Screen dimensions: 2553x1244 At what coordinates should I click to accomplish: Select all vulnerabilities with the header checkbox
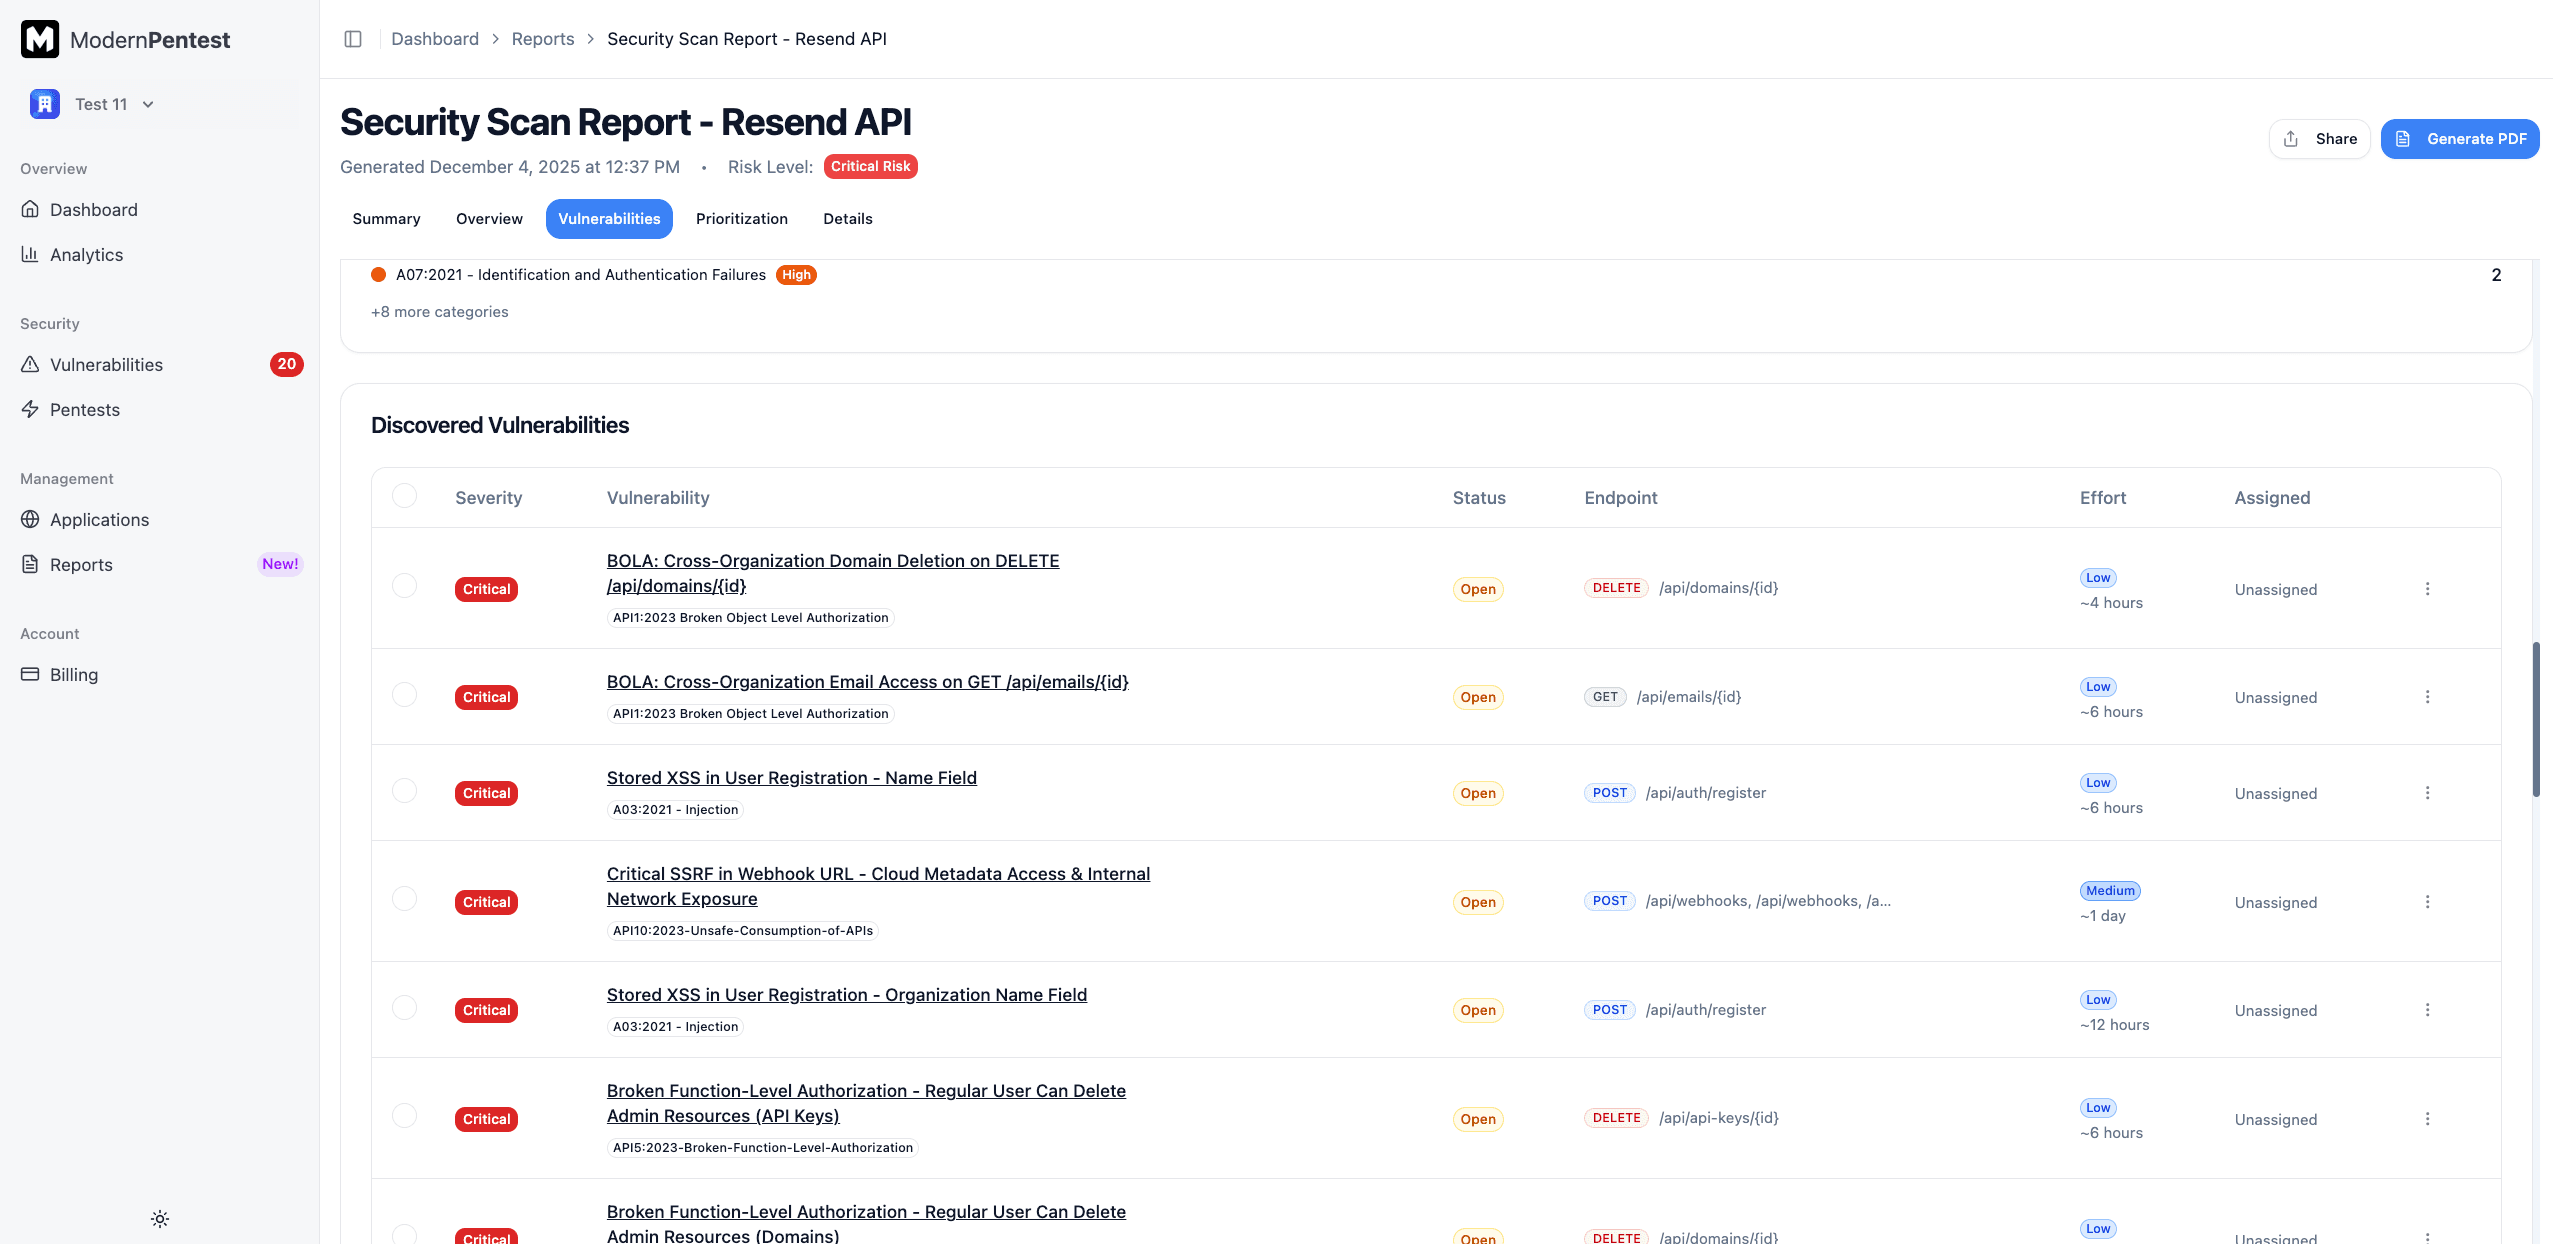pos(404,495)
